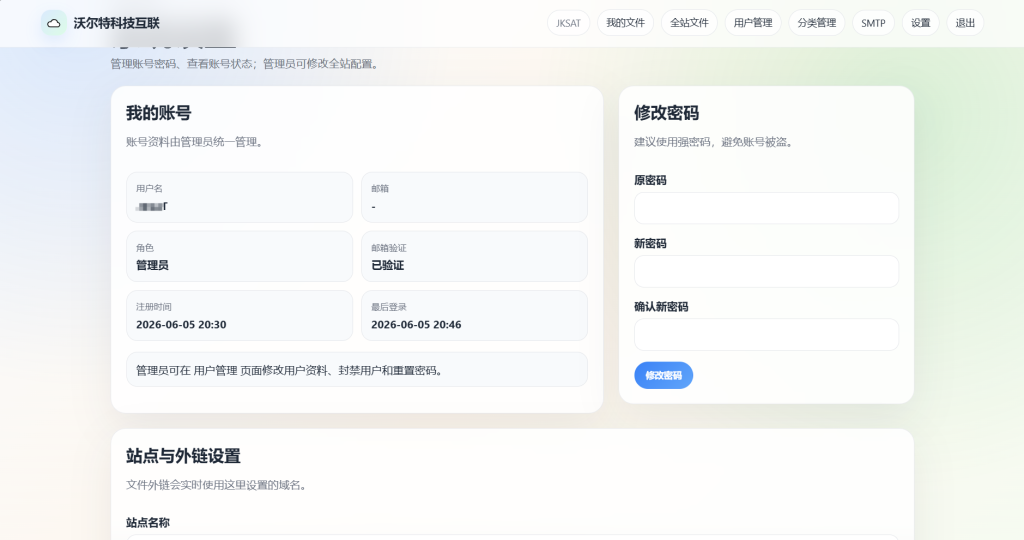Click the 已验证 email status
Image resolution: width=1024 pixels, height=540 pixels.
(x=387, y=265)
